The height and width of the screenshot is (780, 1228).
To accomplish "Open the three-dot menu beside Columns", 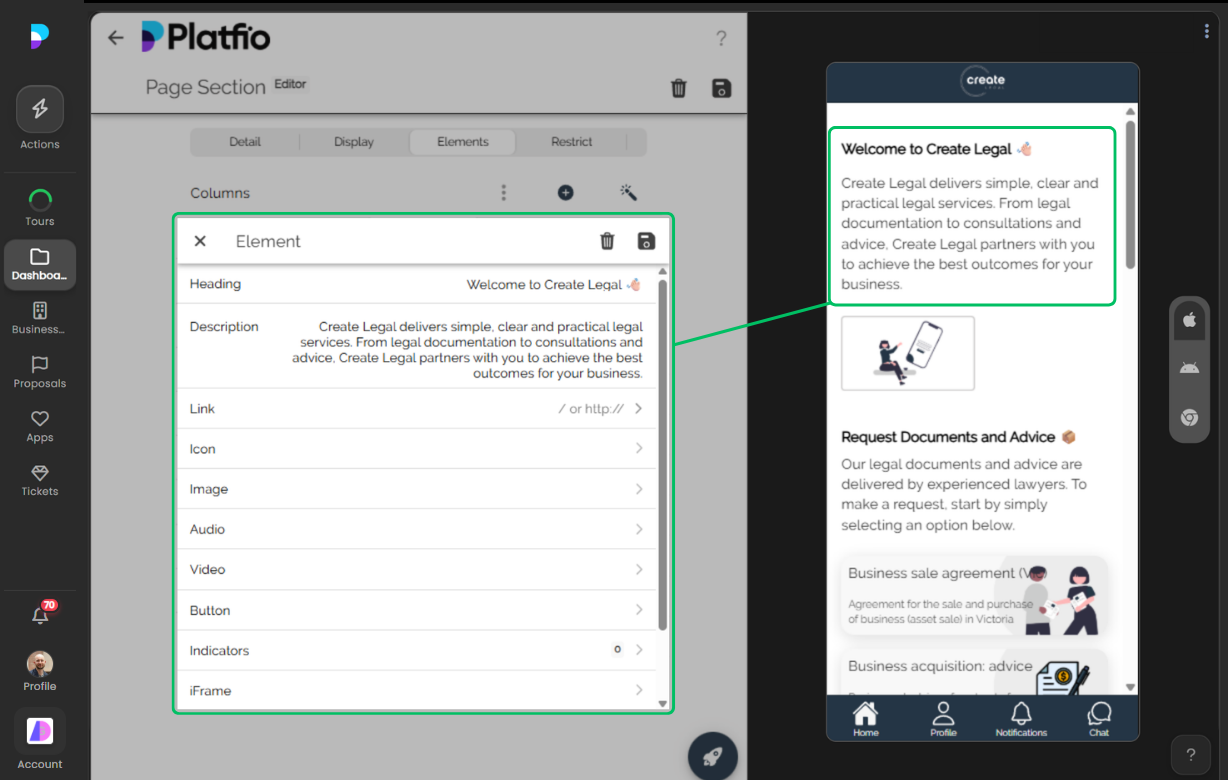I will click(x=504, y=192).
